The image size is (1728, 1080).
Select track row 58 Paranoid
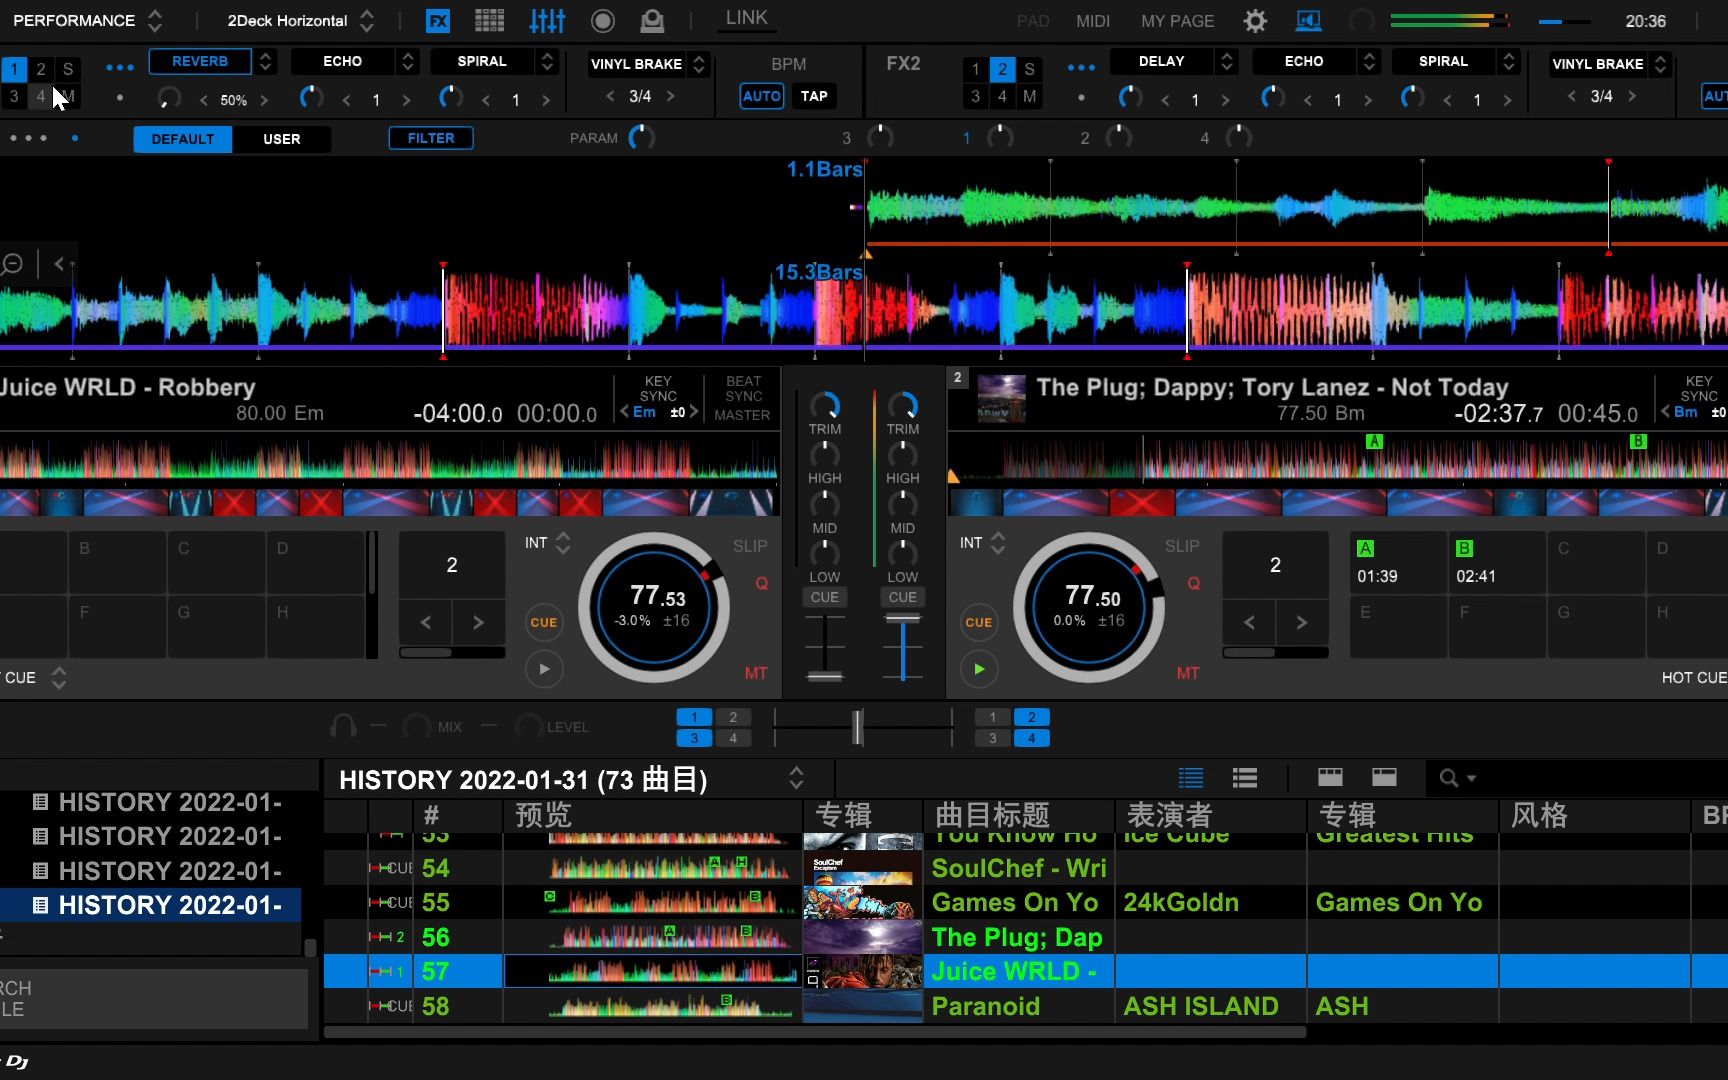[x=1025, y=1006]
